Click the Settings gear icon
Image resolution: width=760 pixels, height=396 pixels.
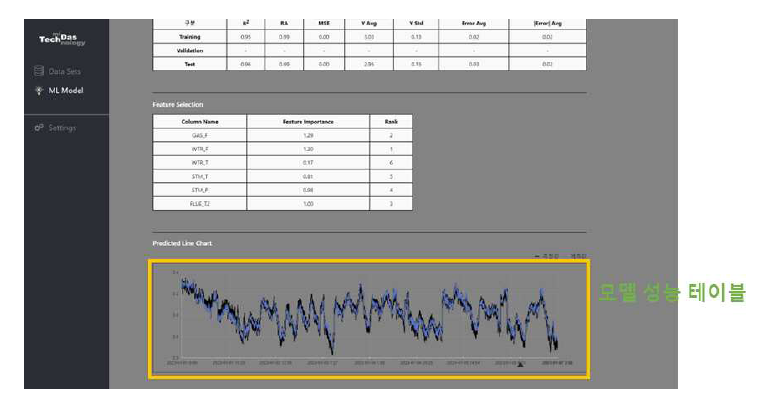(x=39, y=128)
